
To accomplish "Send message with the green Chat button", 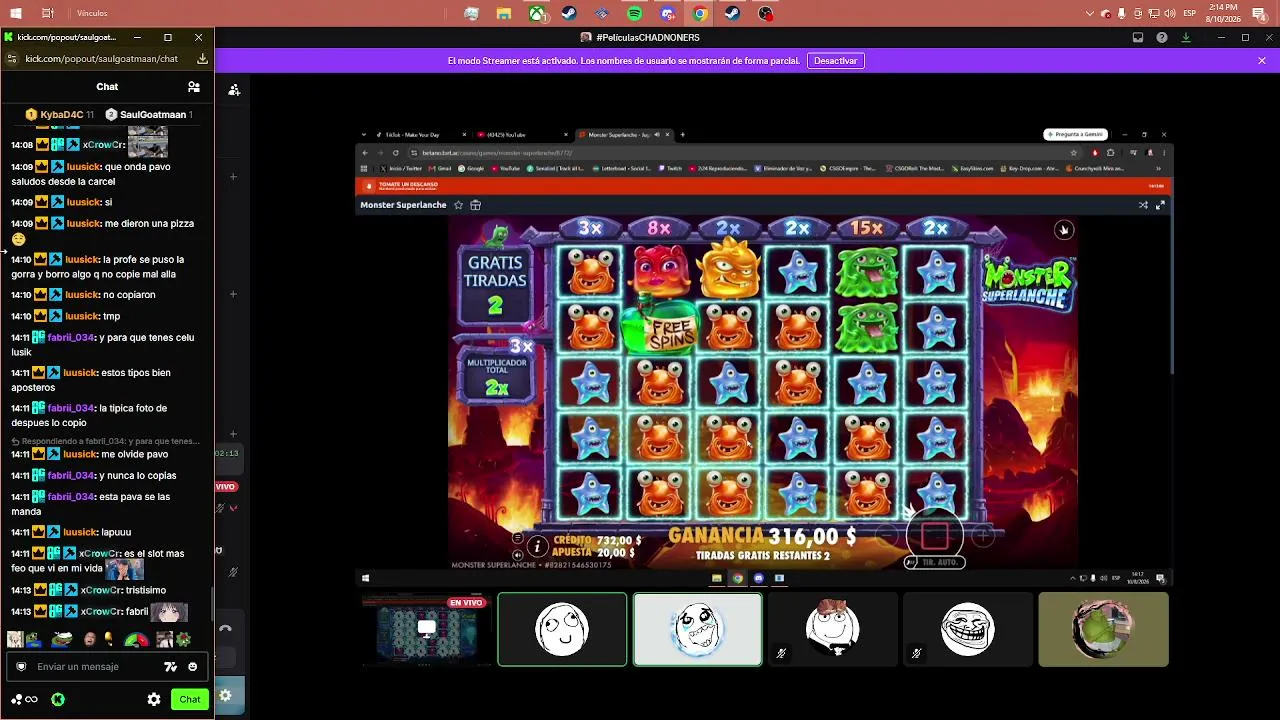I will (x=190, y=699).
